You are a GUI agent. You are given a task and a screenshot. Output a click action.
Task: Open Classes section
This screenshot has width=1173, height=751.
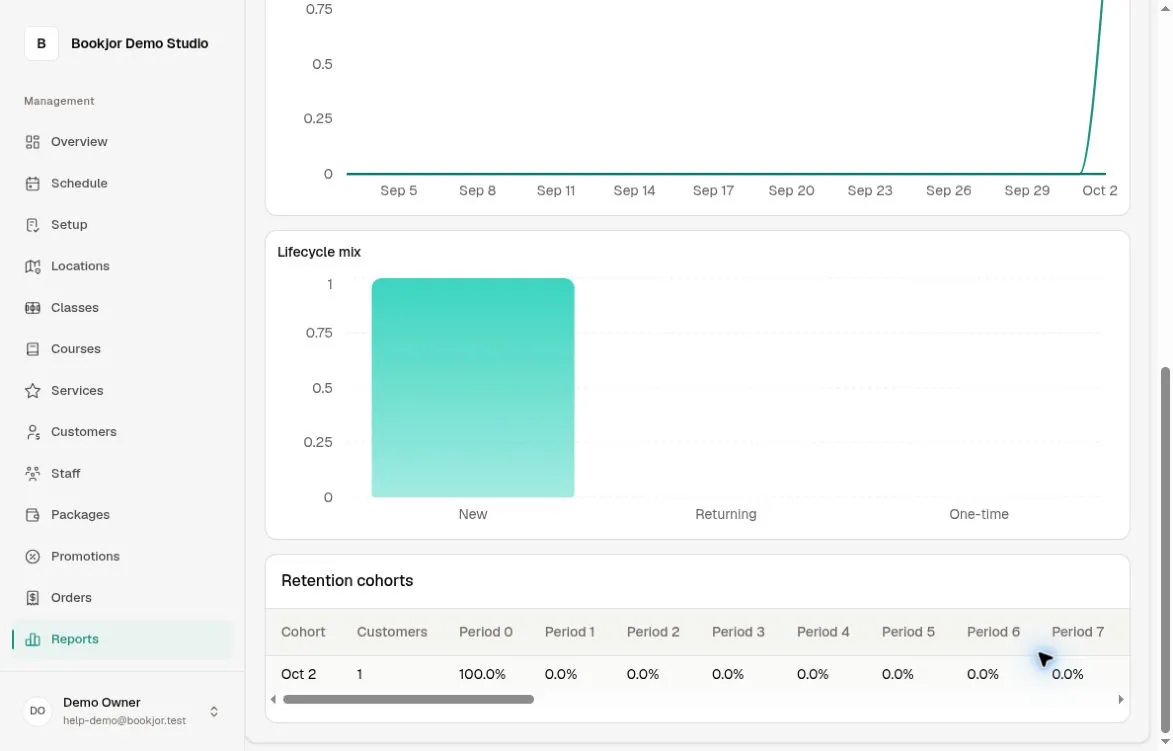121,308
